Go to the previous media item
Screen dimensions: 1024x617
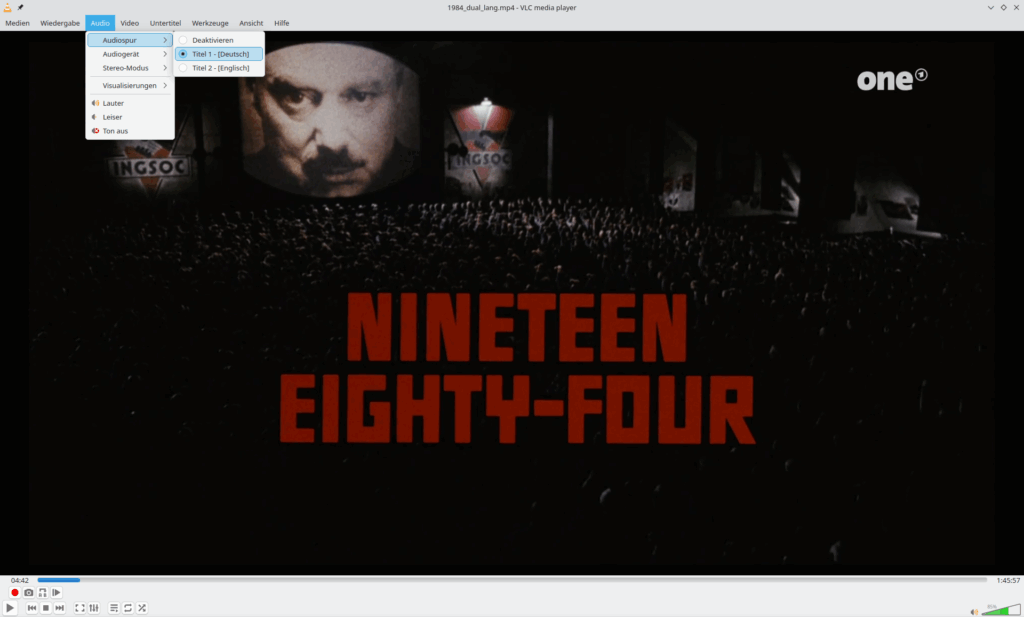coord(32,608)
